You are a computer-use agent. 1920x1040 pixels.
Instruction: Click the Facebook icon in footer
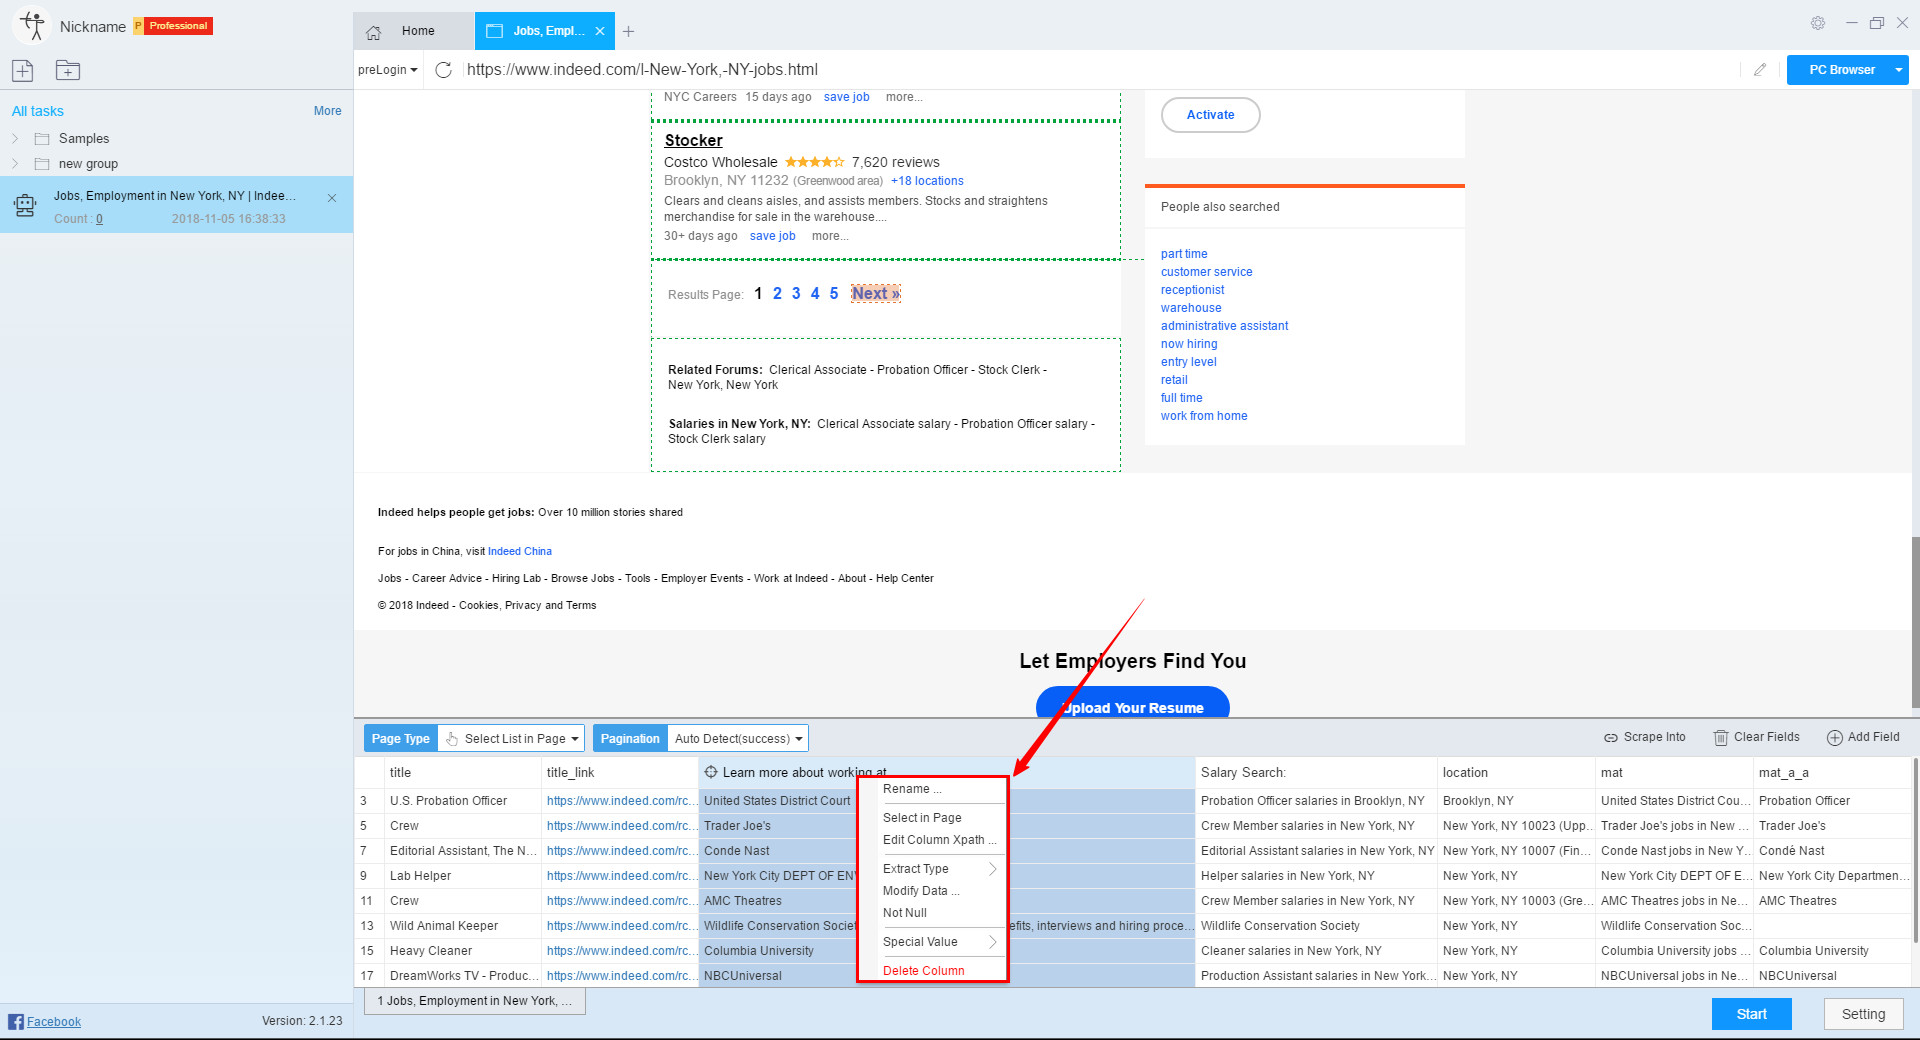coord(16,1021)
